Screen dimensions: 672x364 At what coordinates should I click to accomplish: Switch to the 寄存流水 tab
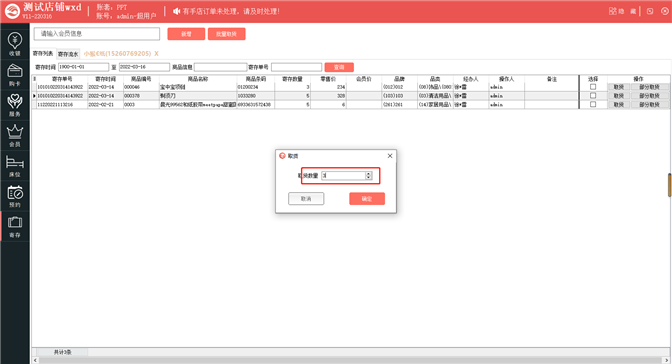tap(68, 54)
